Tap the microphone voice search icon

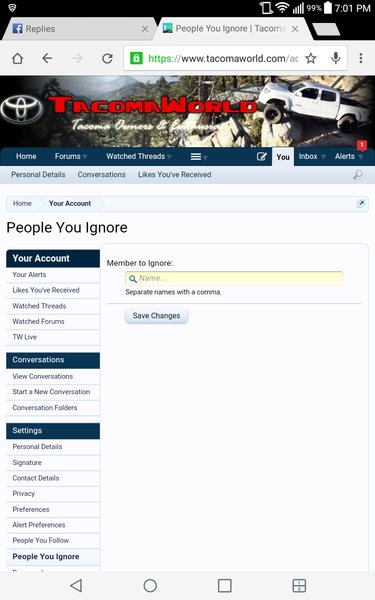click(x=336, y=58)
